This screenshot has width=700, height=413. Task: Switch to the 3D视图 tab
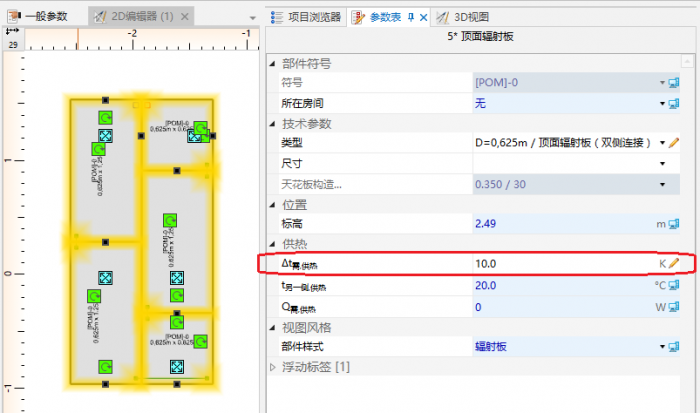tap(467, 17)
